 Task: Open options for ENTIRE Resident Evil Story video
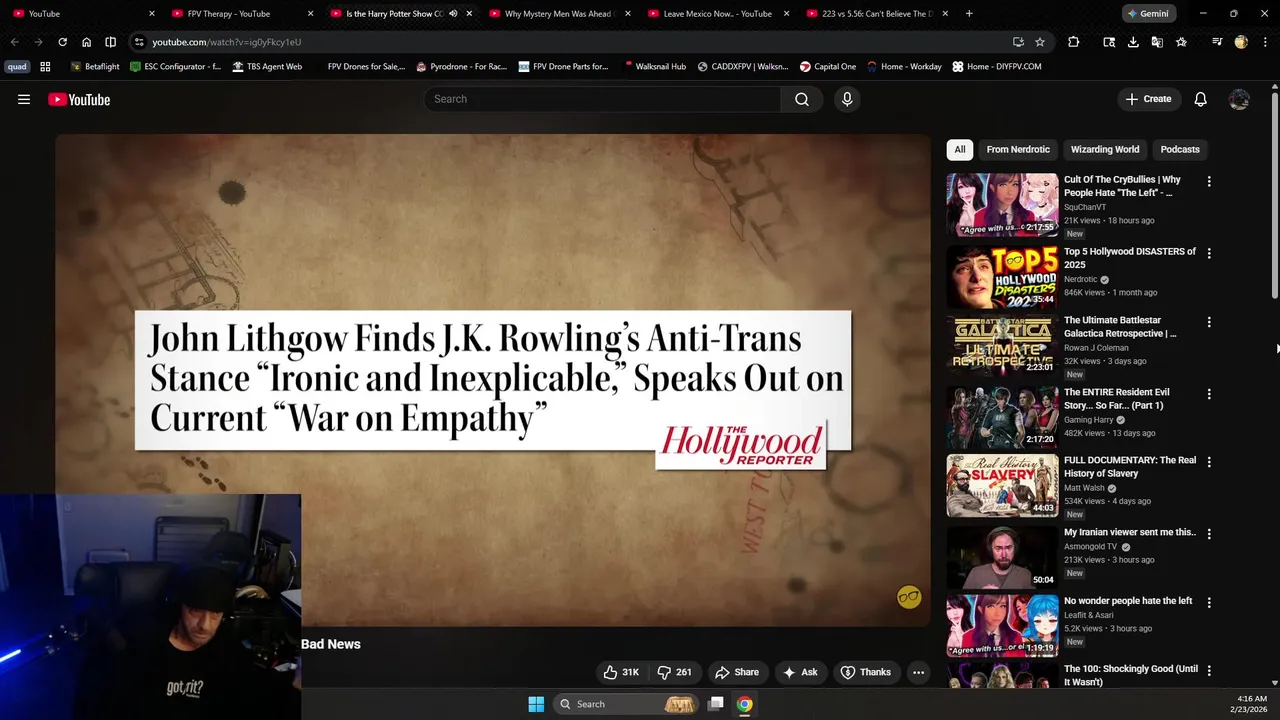(1209, 394)
